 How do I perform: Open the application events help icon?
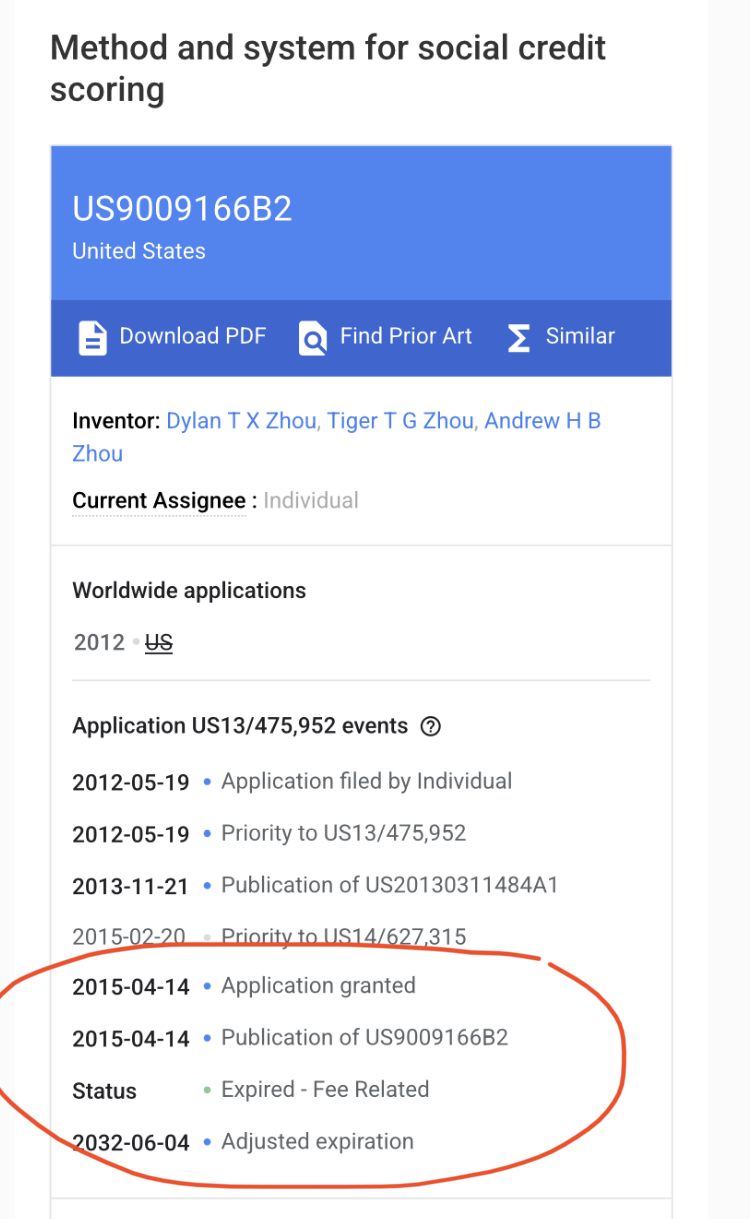coord(431,726)
